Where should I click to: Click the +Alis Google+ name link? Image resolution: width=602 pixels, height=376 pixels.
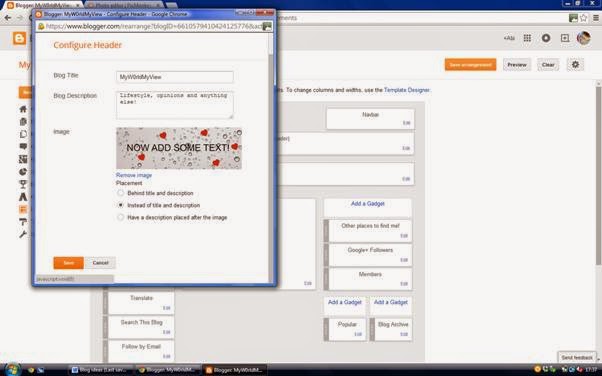coord(509,38)
